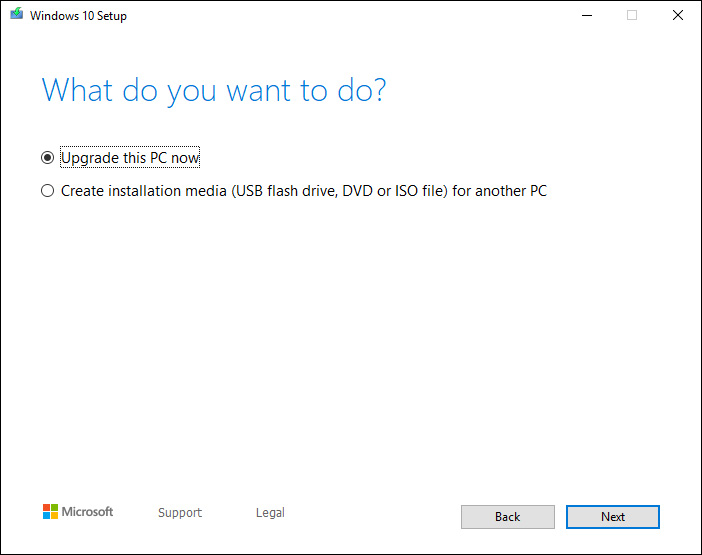Viewport: 702px width, 555px height.
Task: Click the Windows 10 Setup title bar icon
Action: (x=17, y=14)
